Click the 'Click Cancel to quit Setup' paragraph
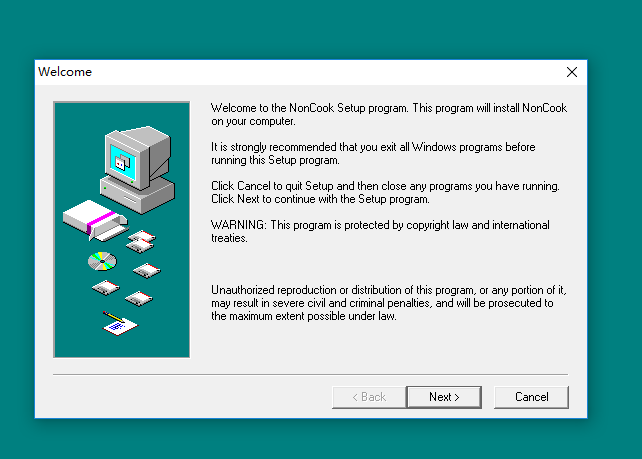 (x=385, y=192)
